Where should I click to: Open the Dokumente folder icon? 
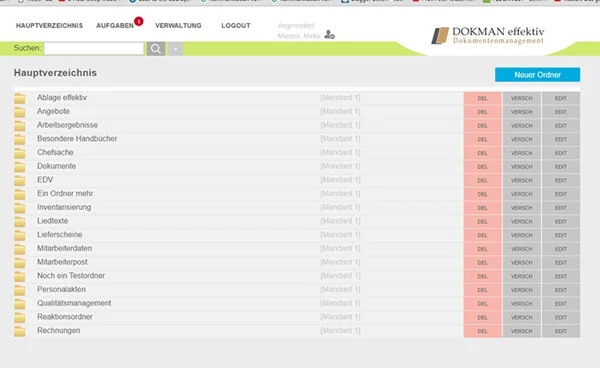point(20,167)
